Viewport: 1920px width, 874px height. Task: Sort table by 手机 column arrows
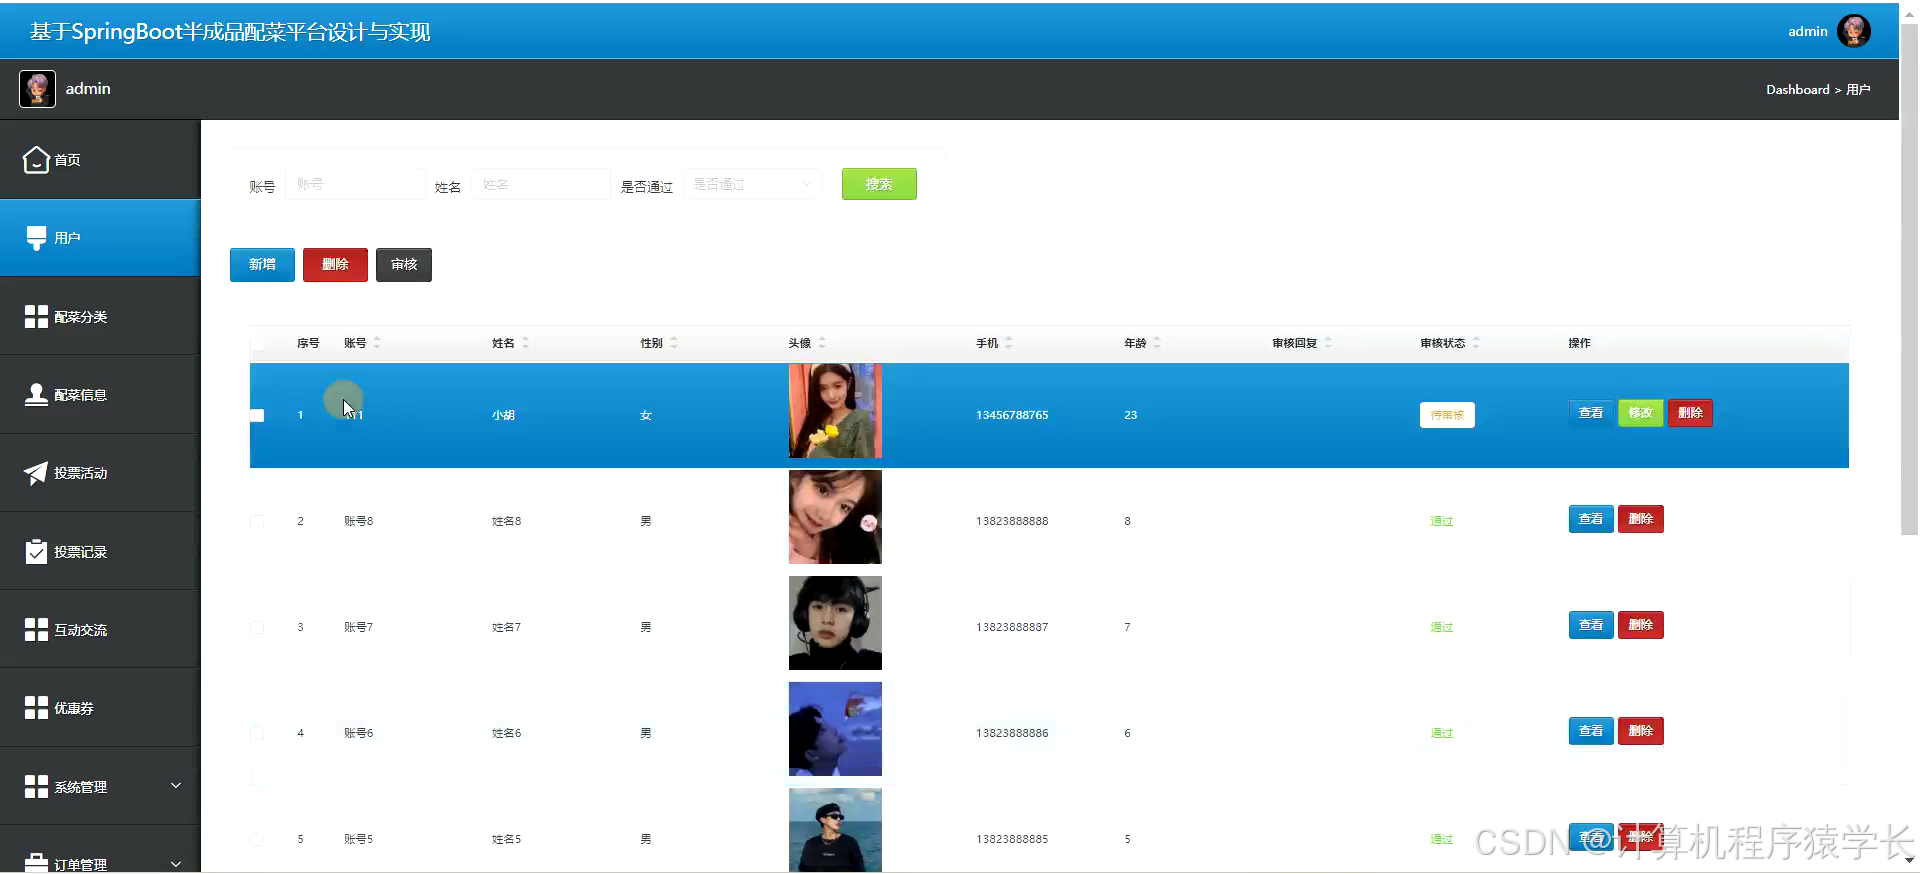coord(1009,343)
